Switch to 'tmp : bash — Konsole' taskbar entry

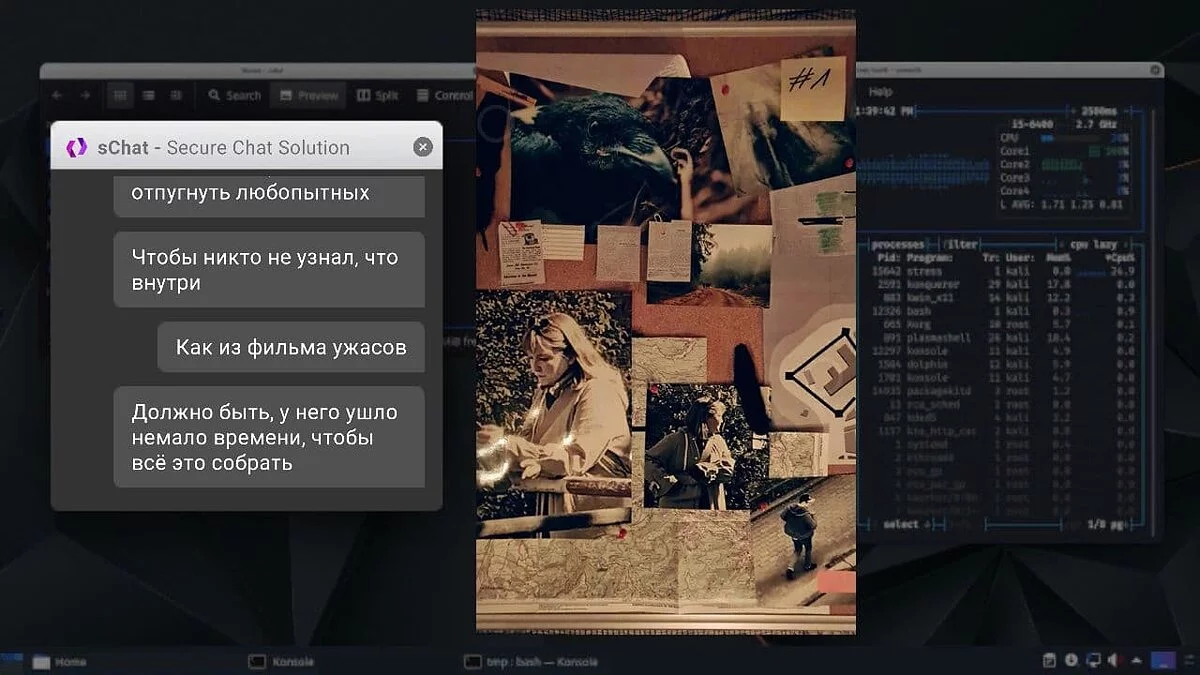[530, 661]
